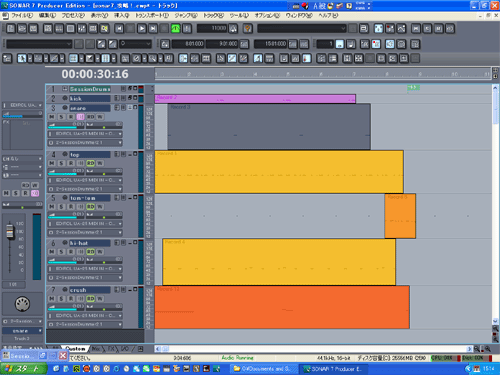Open the wide empty dropdown in top toolbar
The width and height of the screenshot is (500, 375).
pyautogui.click(x=302, y=29)
